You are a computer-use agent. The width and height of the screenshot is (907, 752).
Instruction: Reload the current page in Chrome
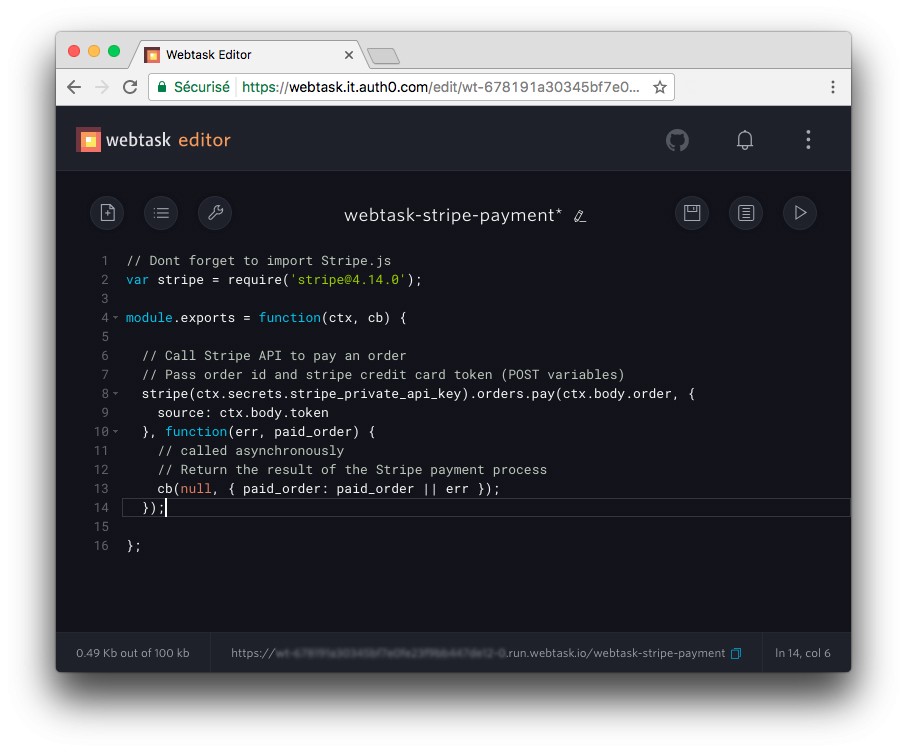(x=129, y=87)
